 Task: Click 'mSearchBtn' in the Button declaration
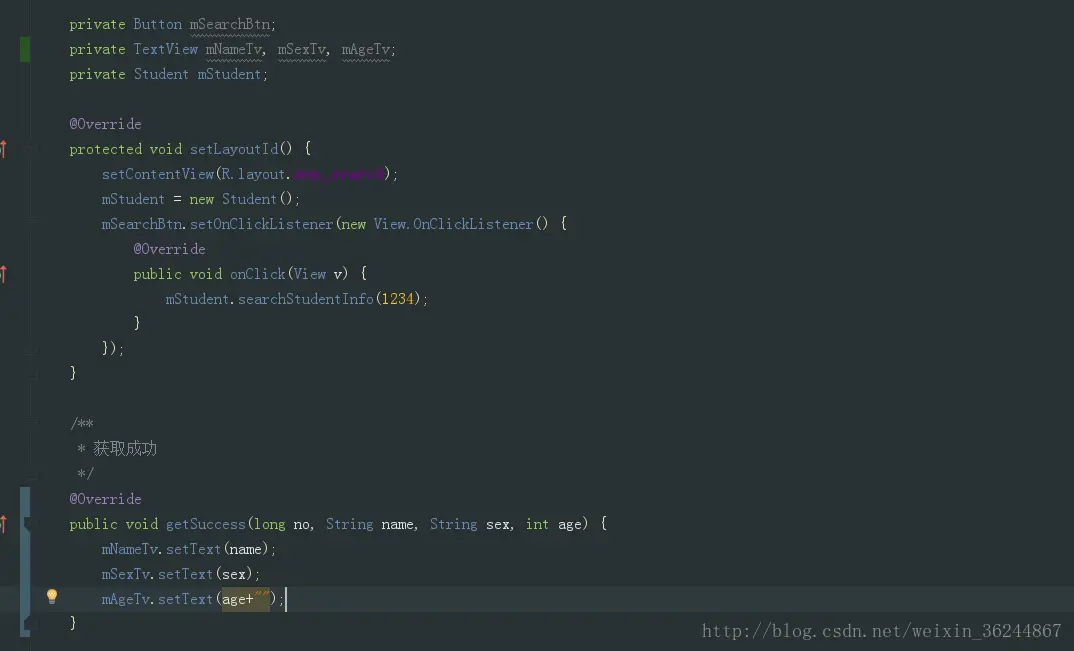tap(230, 24)
